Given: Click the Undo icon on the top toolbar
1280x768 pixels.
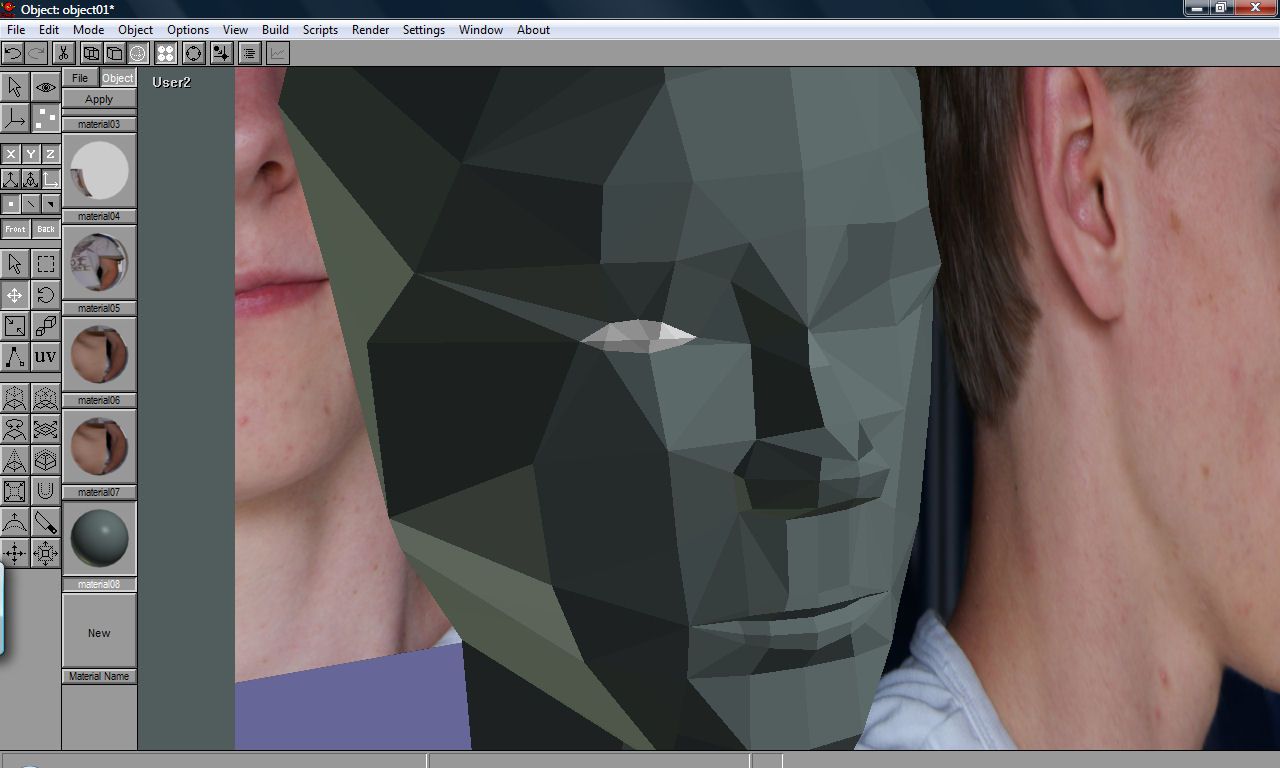Looking at the screenshot, I should pyautogui.click(x=12, y=53).
